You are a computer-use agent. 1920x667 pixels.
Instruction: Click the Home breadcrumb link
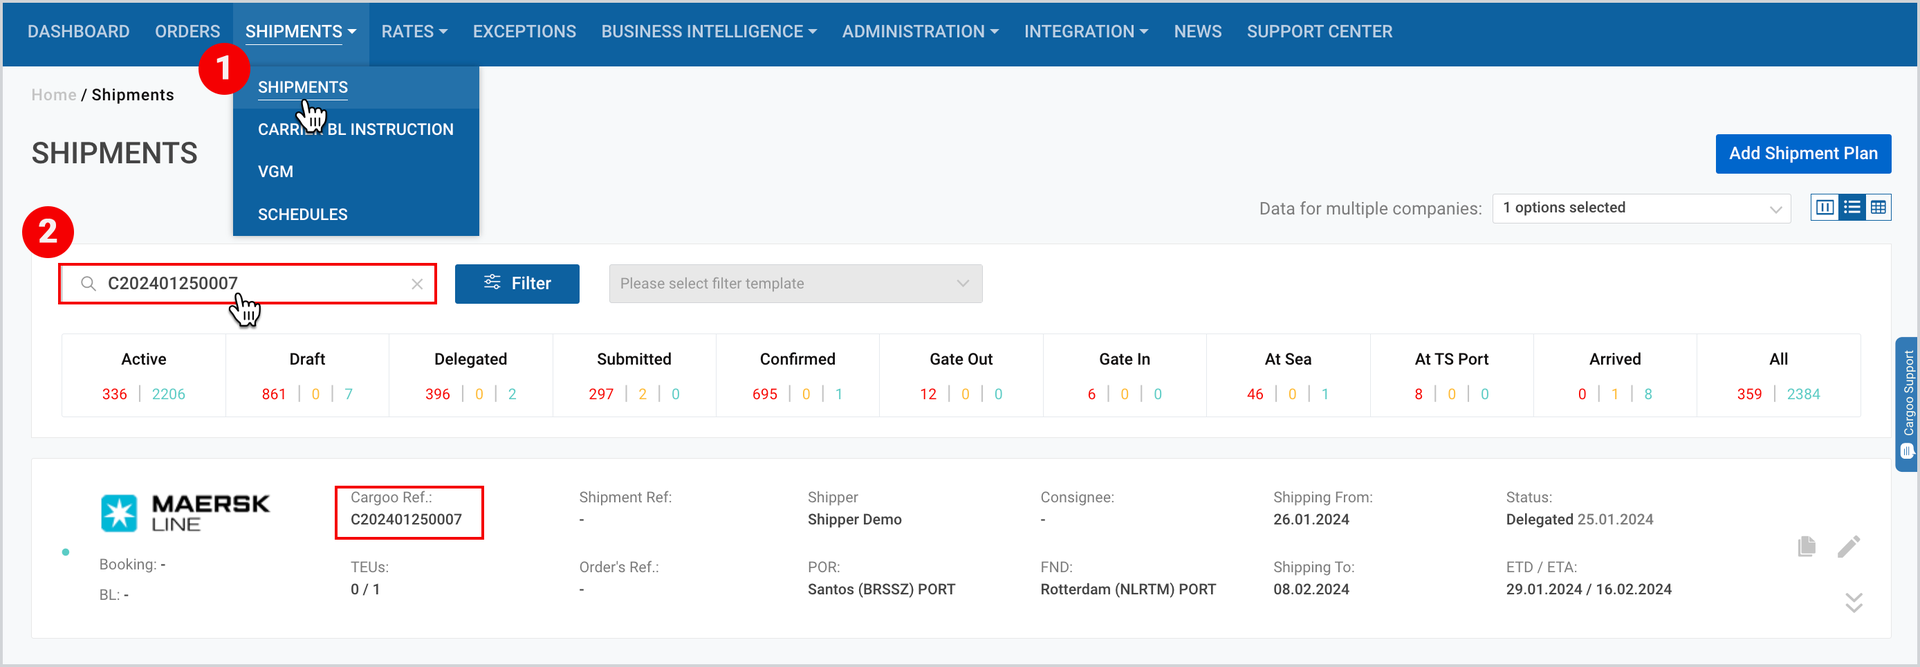[54, 95]
